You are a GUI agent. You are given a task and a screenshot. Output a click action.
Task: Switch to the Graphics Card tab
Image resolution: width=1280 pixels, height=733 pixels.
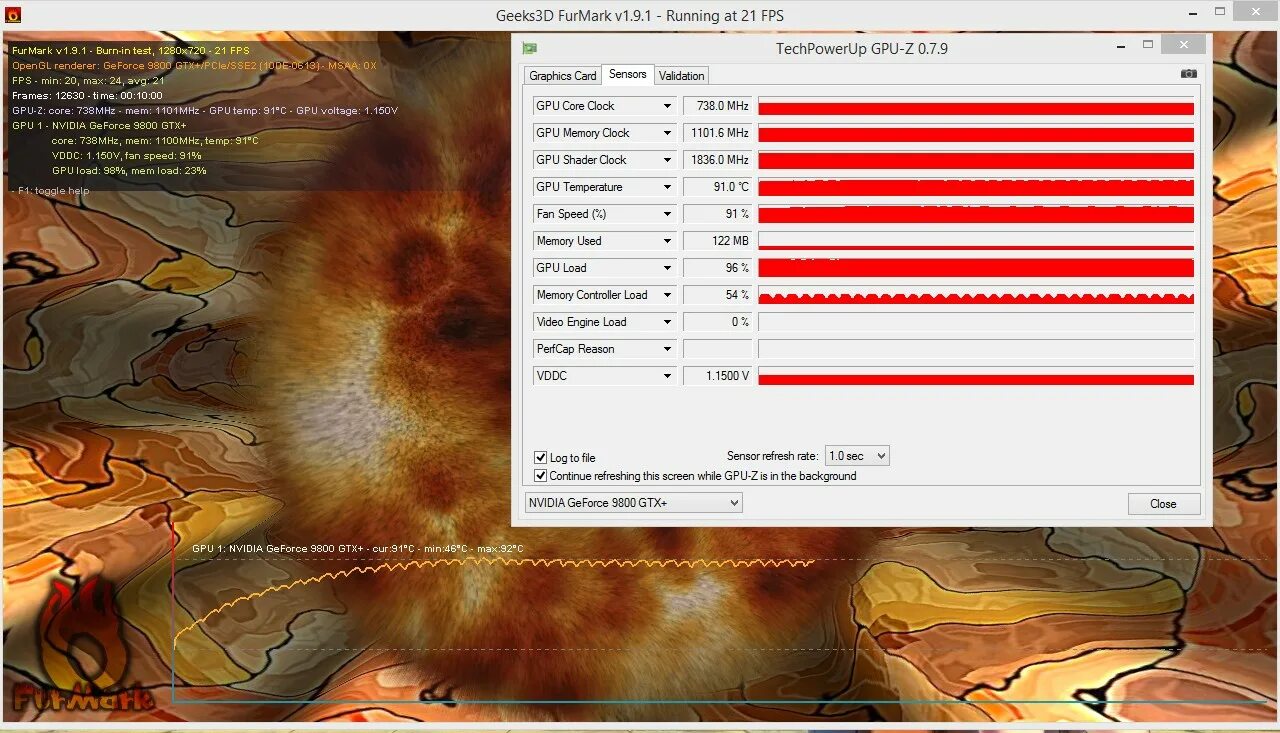tap(563, 75)
